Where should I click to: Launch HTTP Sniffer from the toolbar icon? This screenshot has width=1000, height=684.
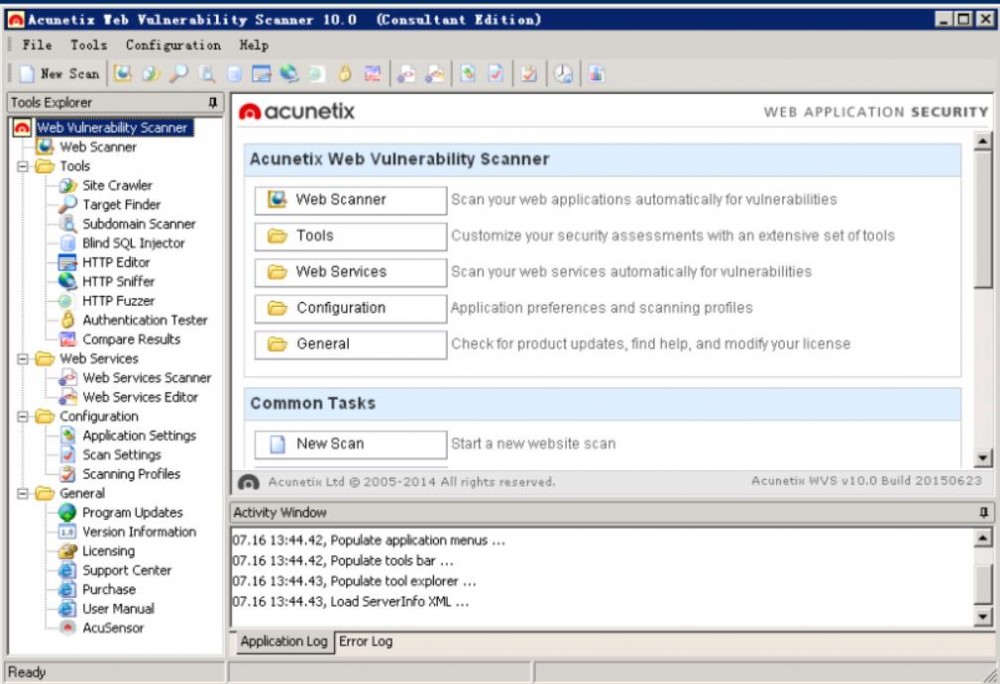click(289, 74)
